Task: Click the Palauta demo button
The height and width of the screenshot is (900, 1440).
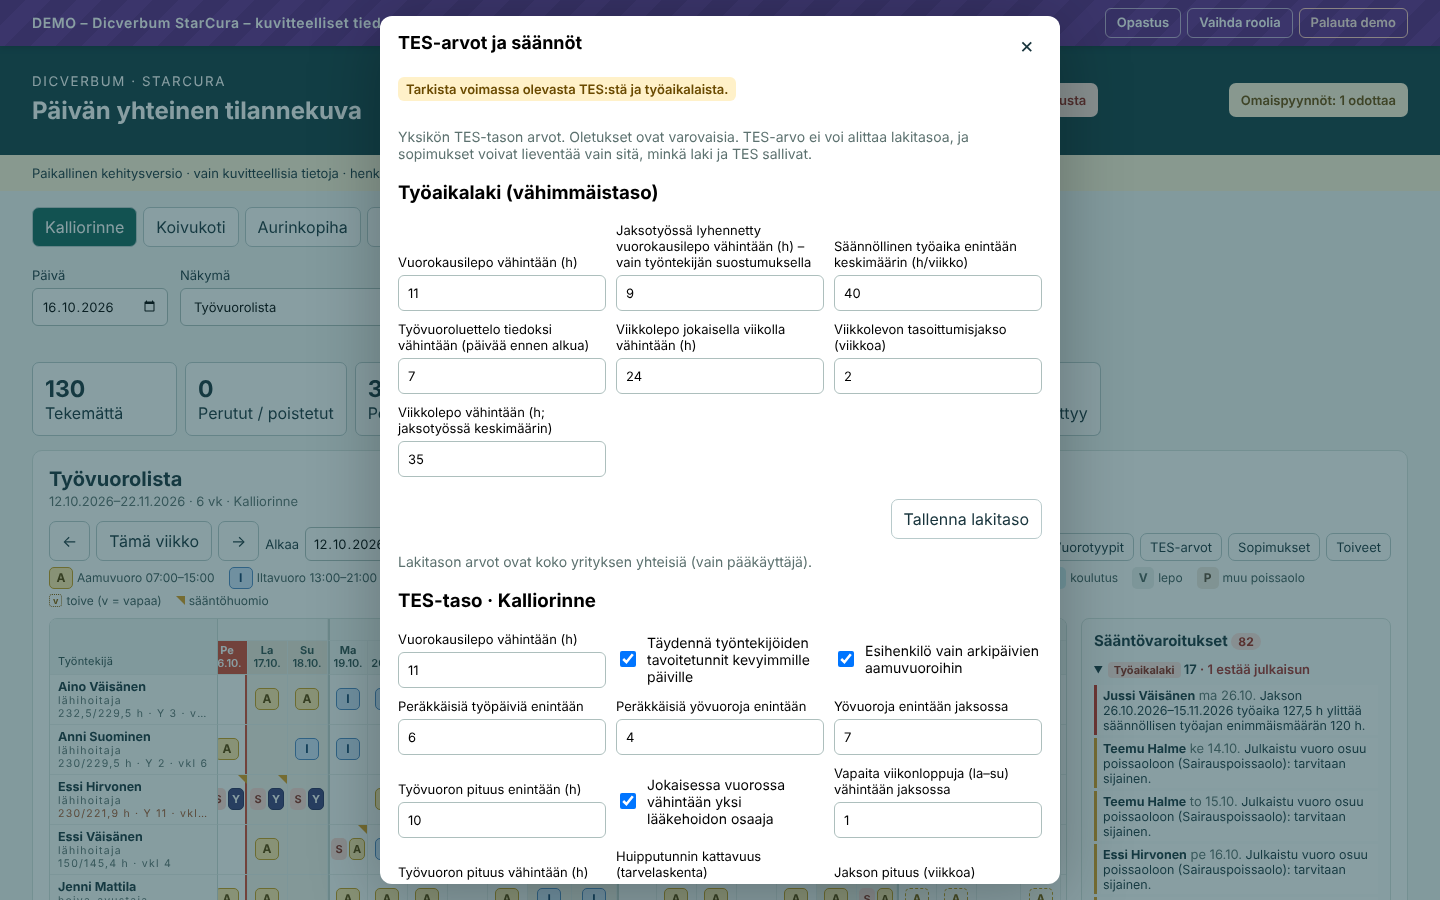Action: tap(1353, 23)
